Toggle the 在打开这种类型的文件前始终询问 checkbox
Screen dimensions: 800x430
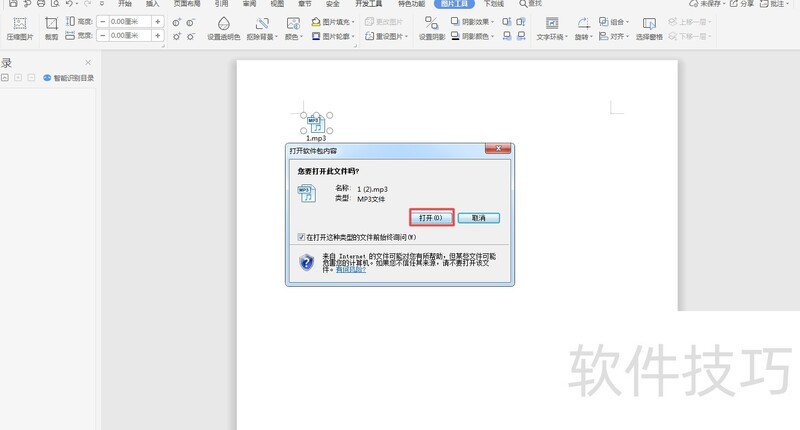(301, 237)
